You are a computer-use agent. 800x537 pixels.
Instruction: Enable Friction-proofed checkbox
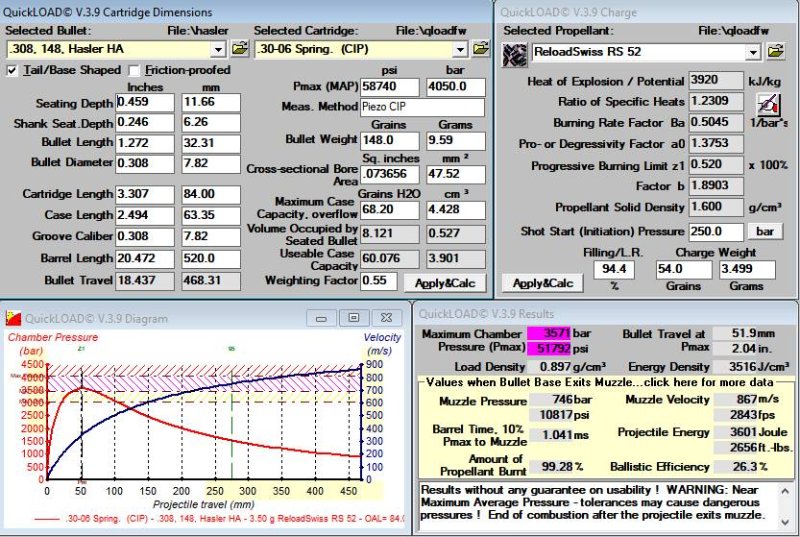click(x=134, y=70)
